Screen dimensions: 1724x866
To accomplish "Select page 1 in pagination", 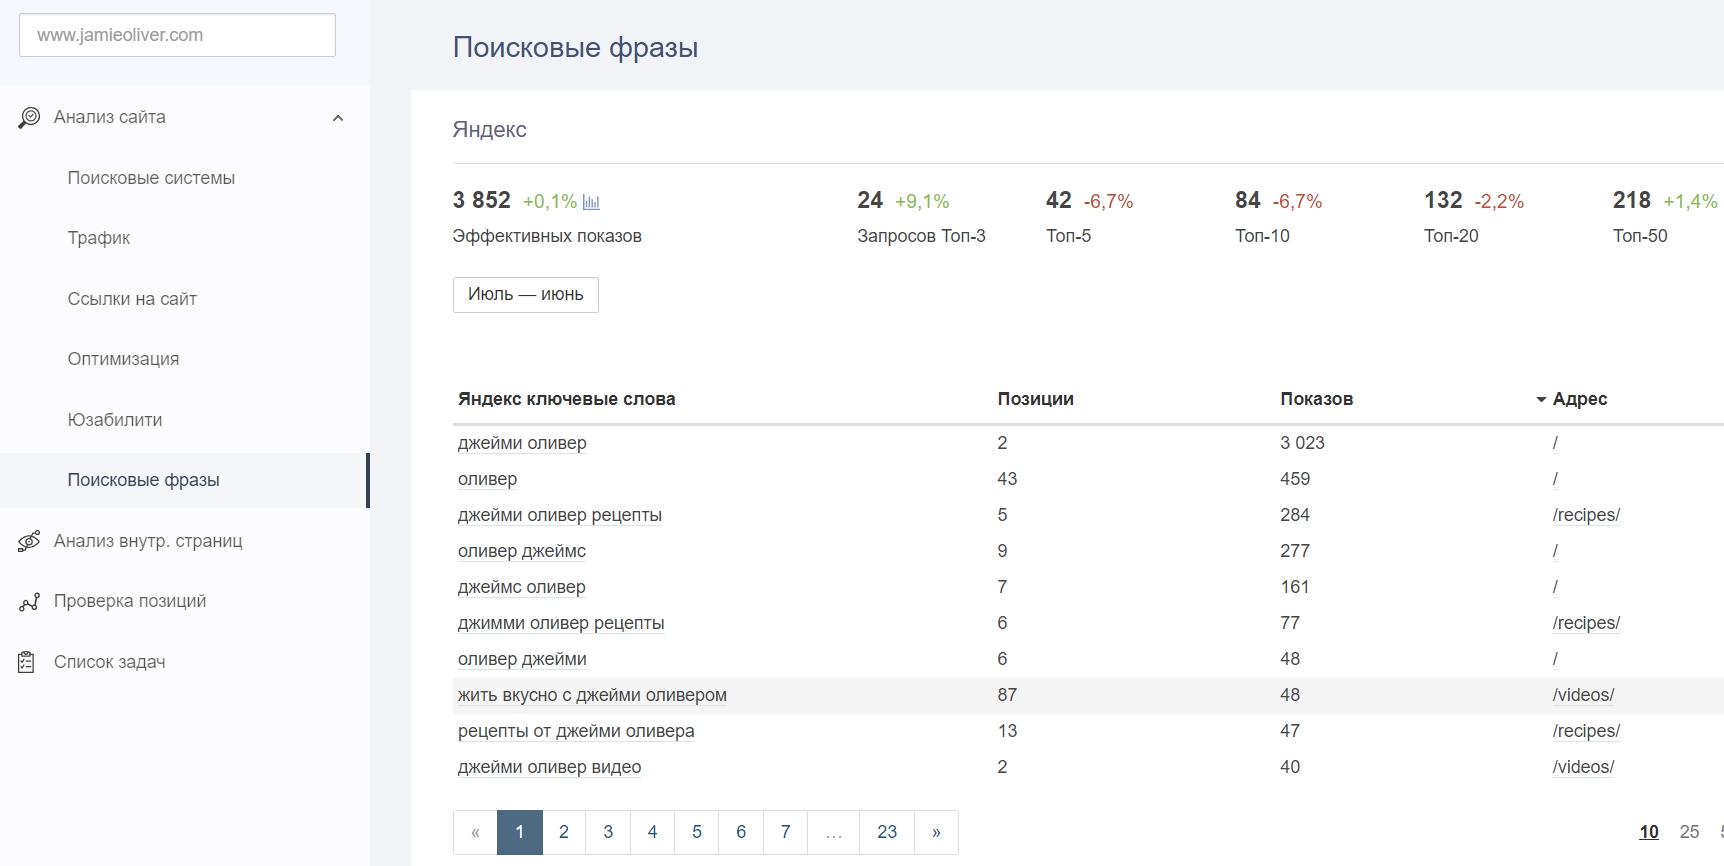I will coord(520,832).
